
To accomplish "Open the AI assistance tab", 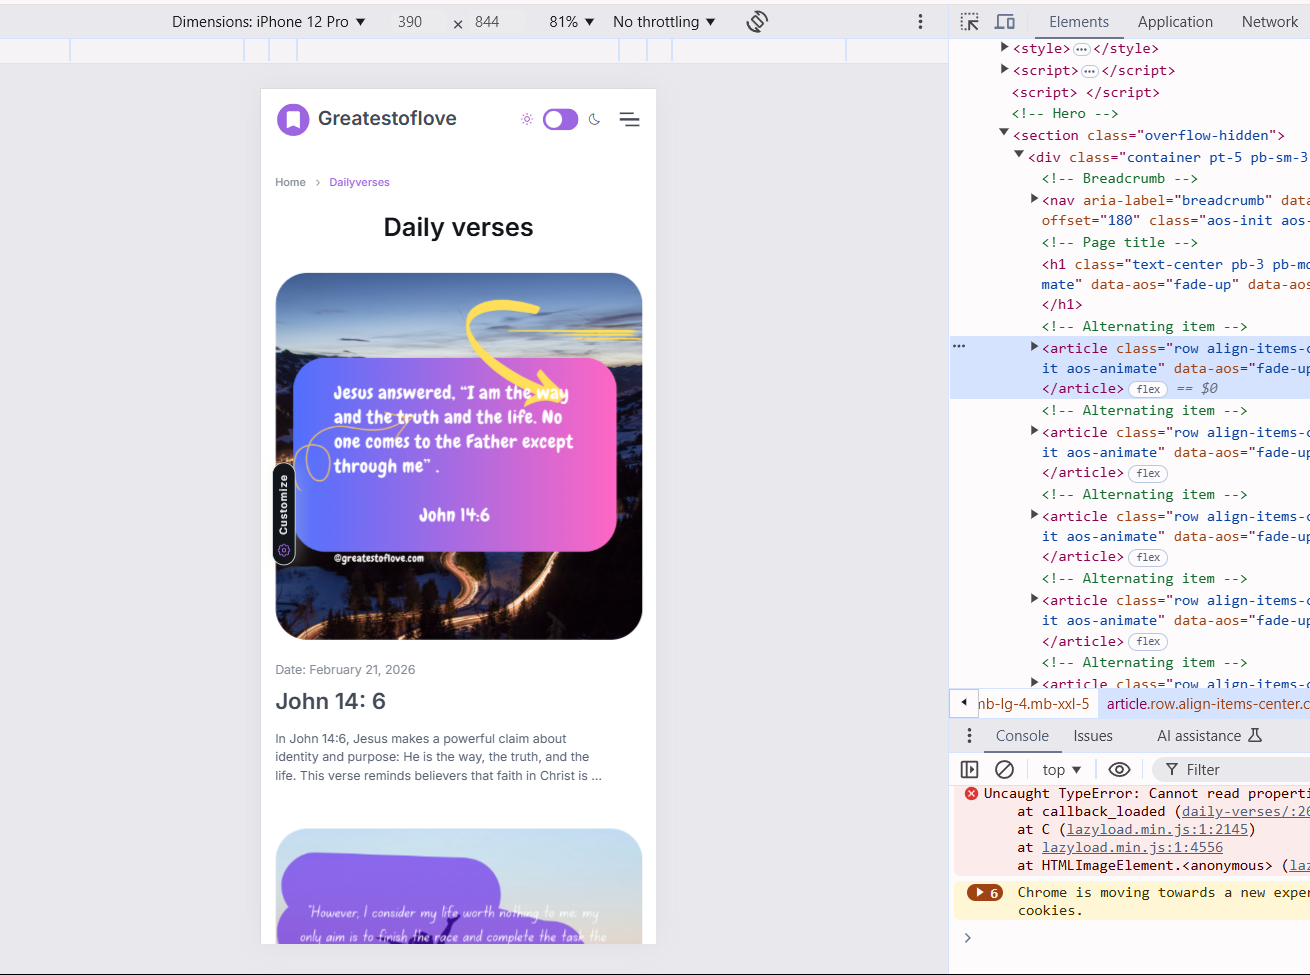I will [1209, 736].
